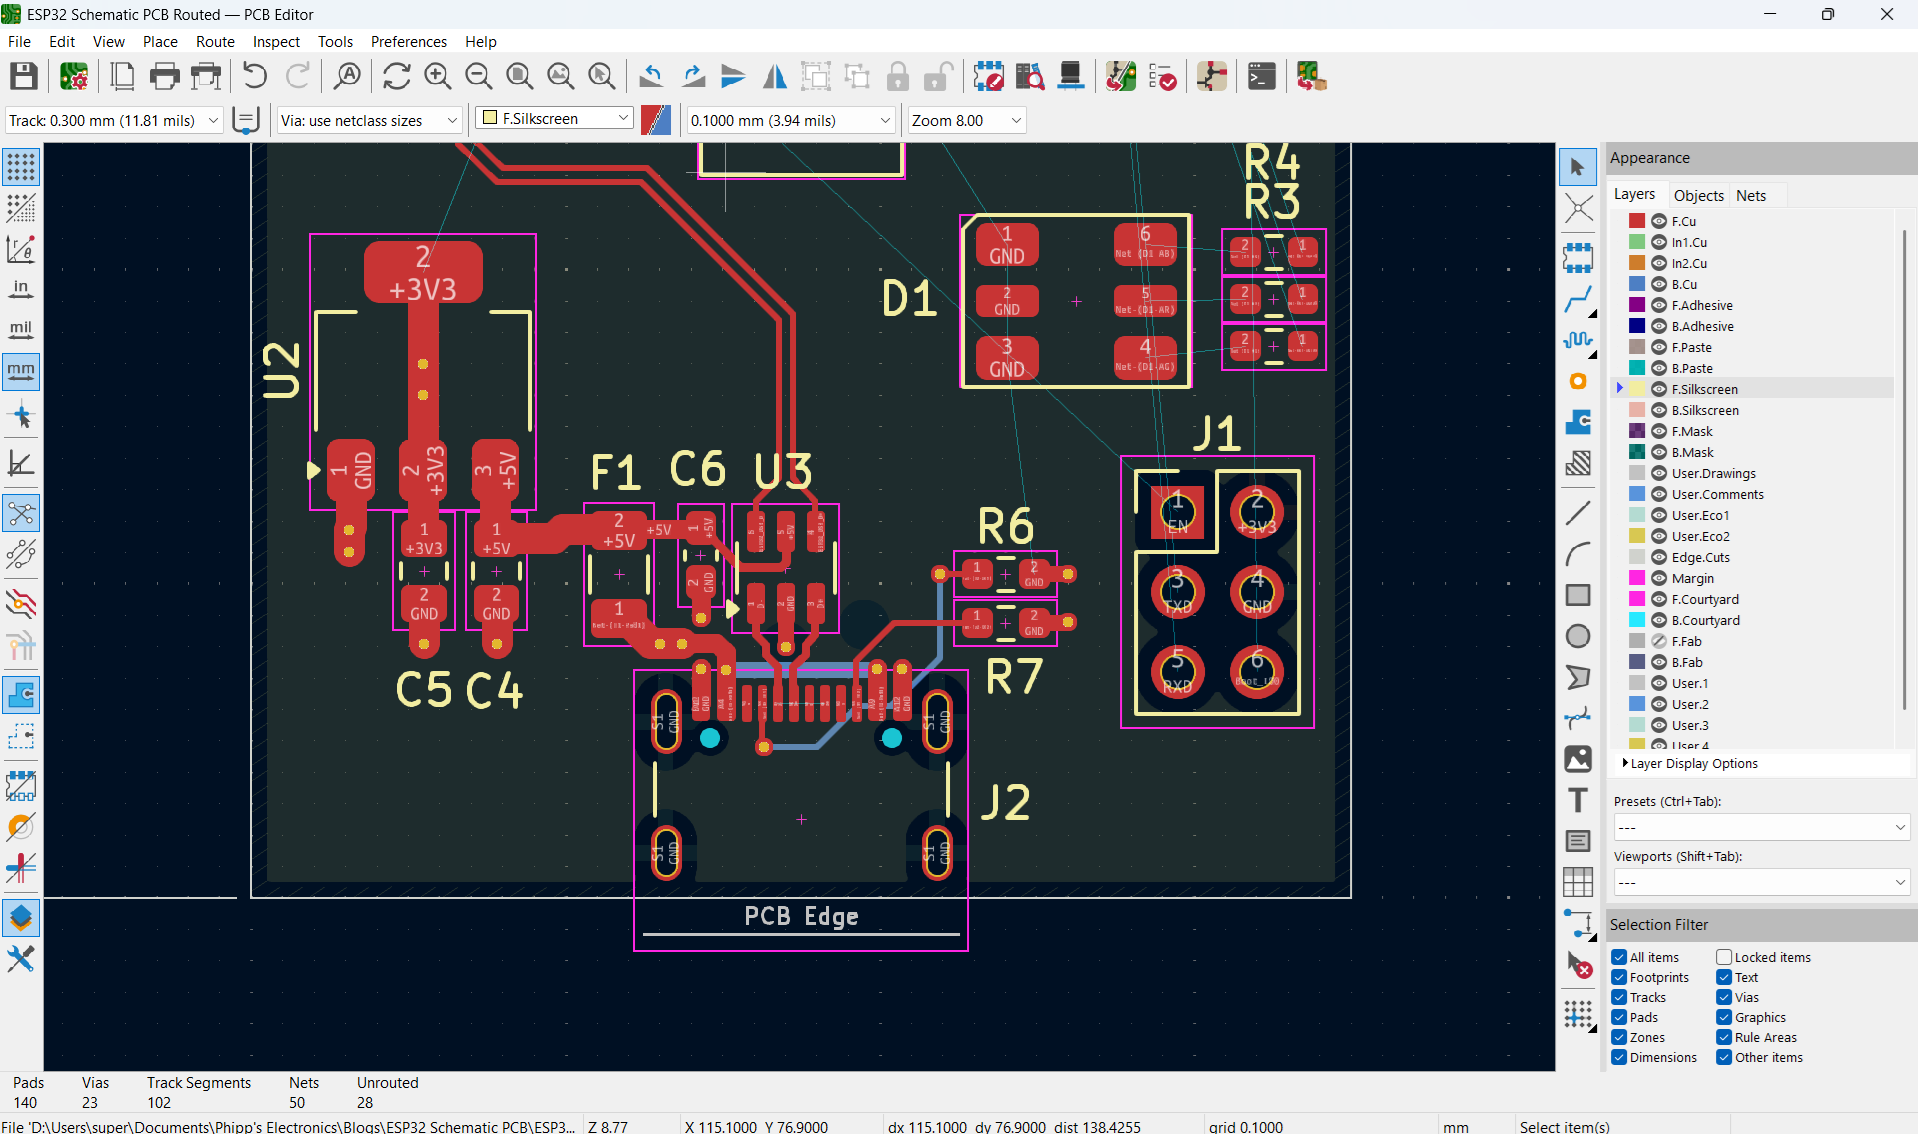This screenshot has height=1134, width=1918.
Task: Run Design Rules Checker icon
Action: pyautogui.click(x=1163, y=77)
